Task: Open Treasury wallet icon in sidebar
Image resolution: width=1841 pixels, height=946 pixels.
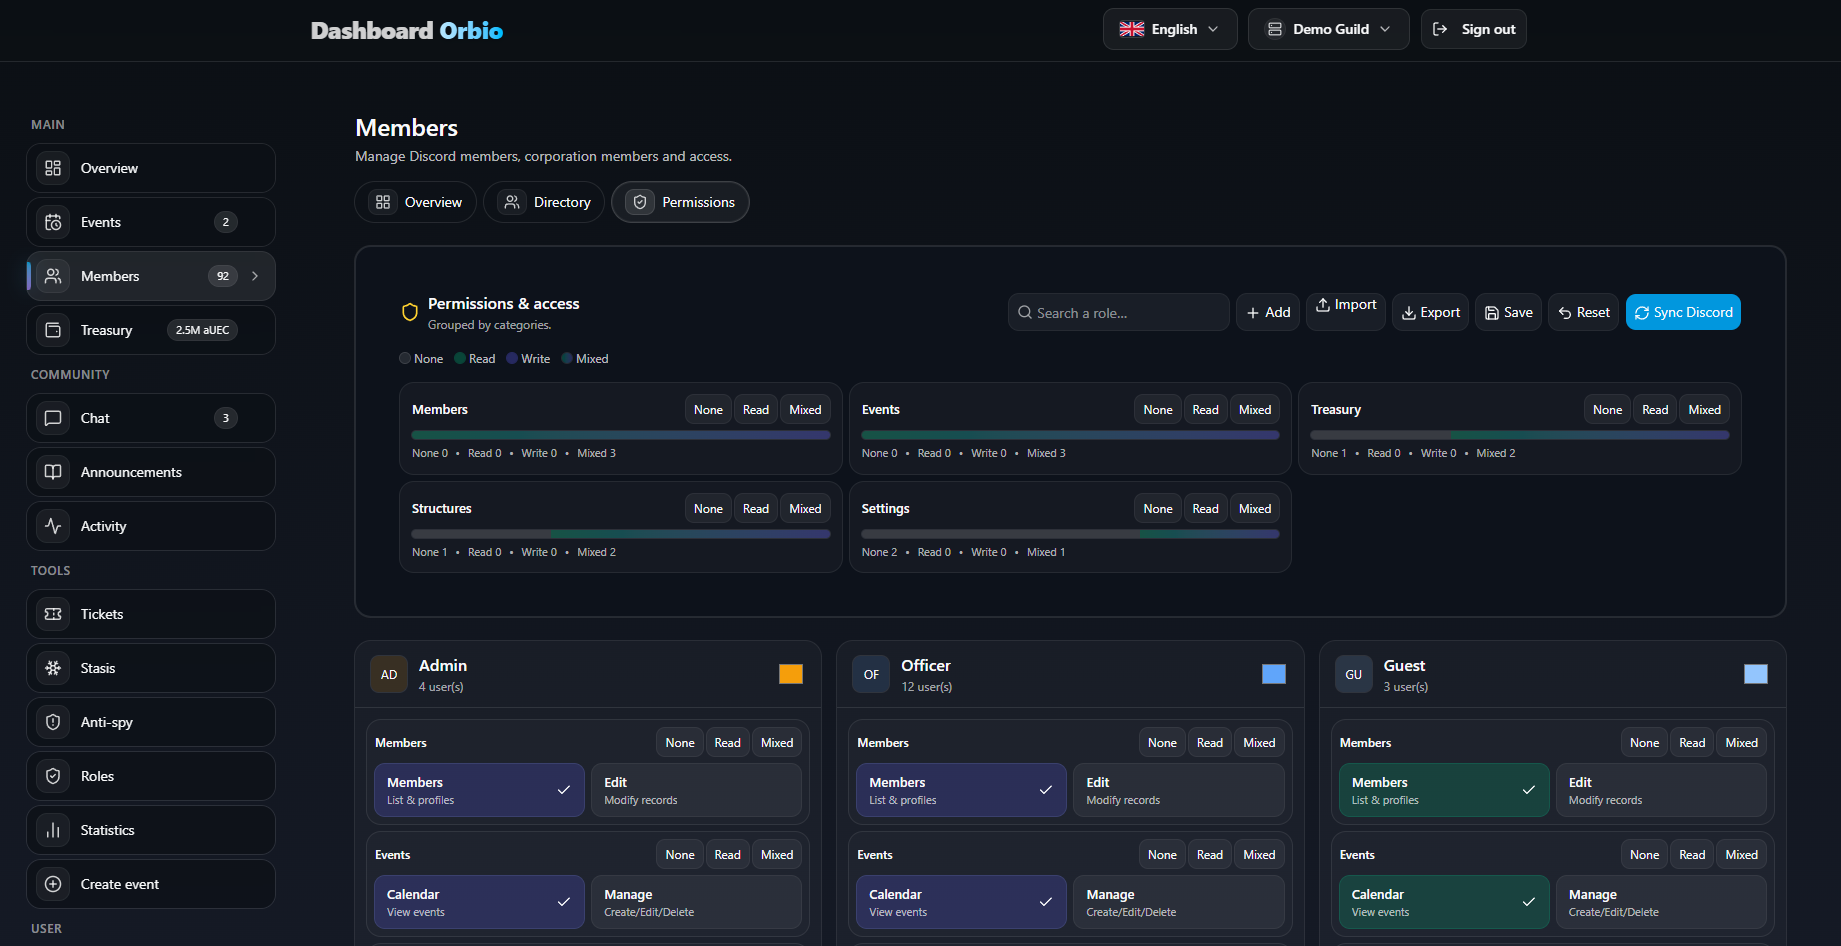Action: tap(53, 330)
